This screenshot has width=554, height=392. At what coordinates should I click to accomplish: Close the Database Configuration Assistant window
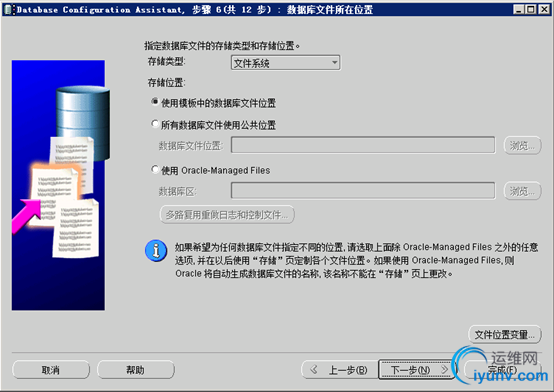[543, 10]
